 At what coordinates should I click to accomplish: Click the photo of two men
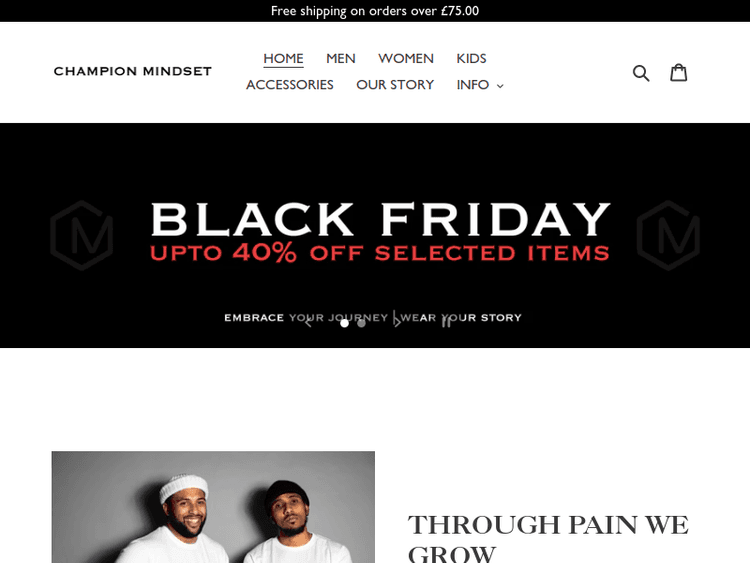tap(213, 507)
